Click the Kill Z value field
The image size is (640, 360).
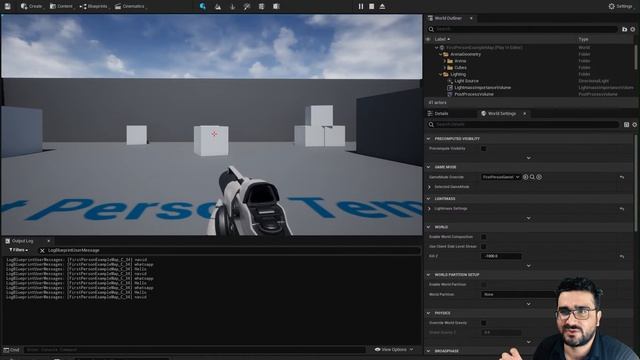click(x=501, y=256)
